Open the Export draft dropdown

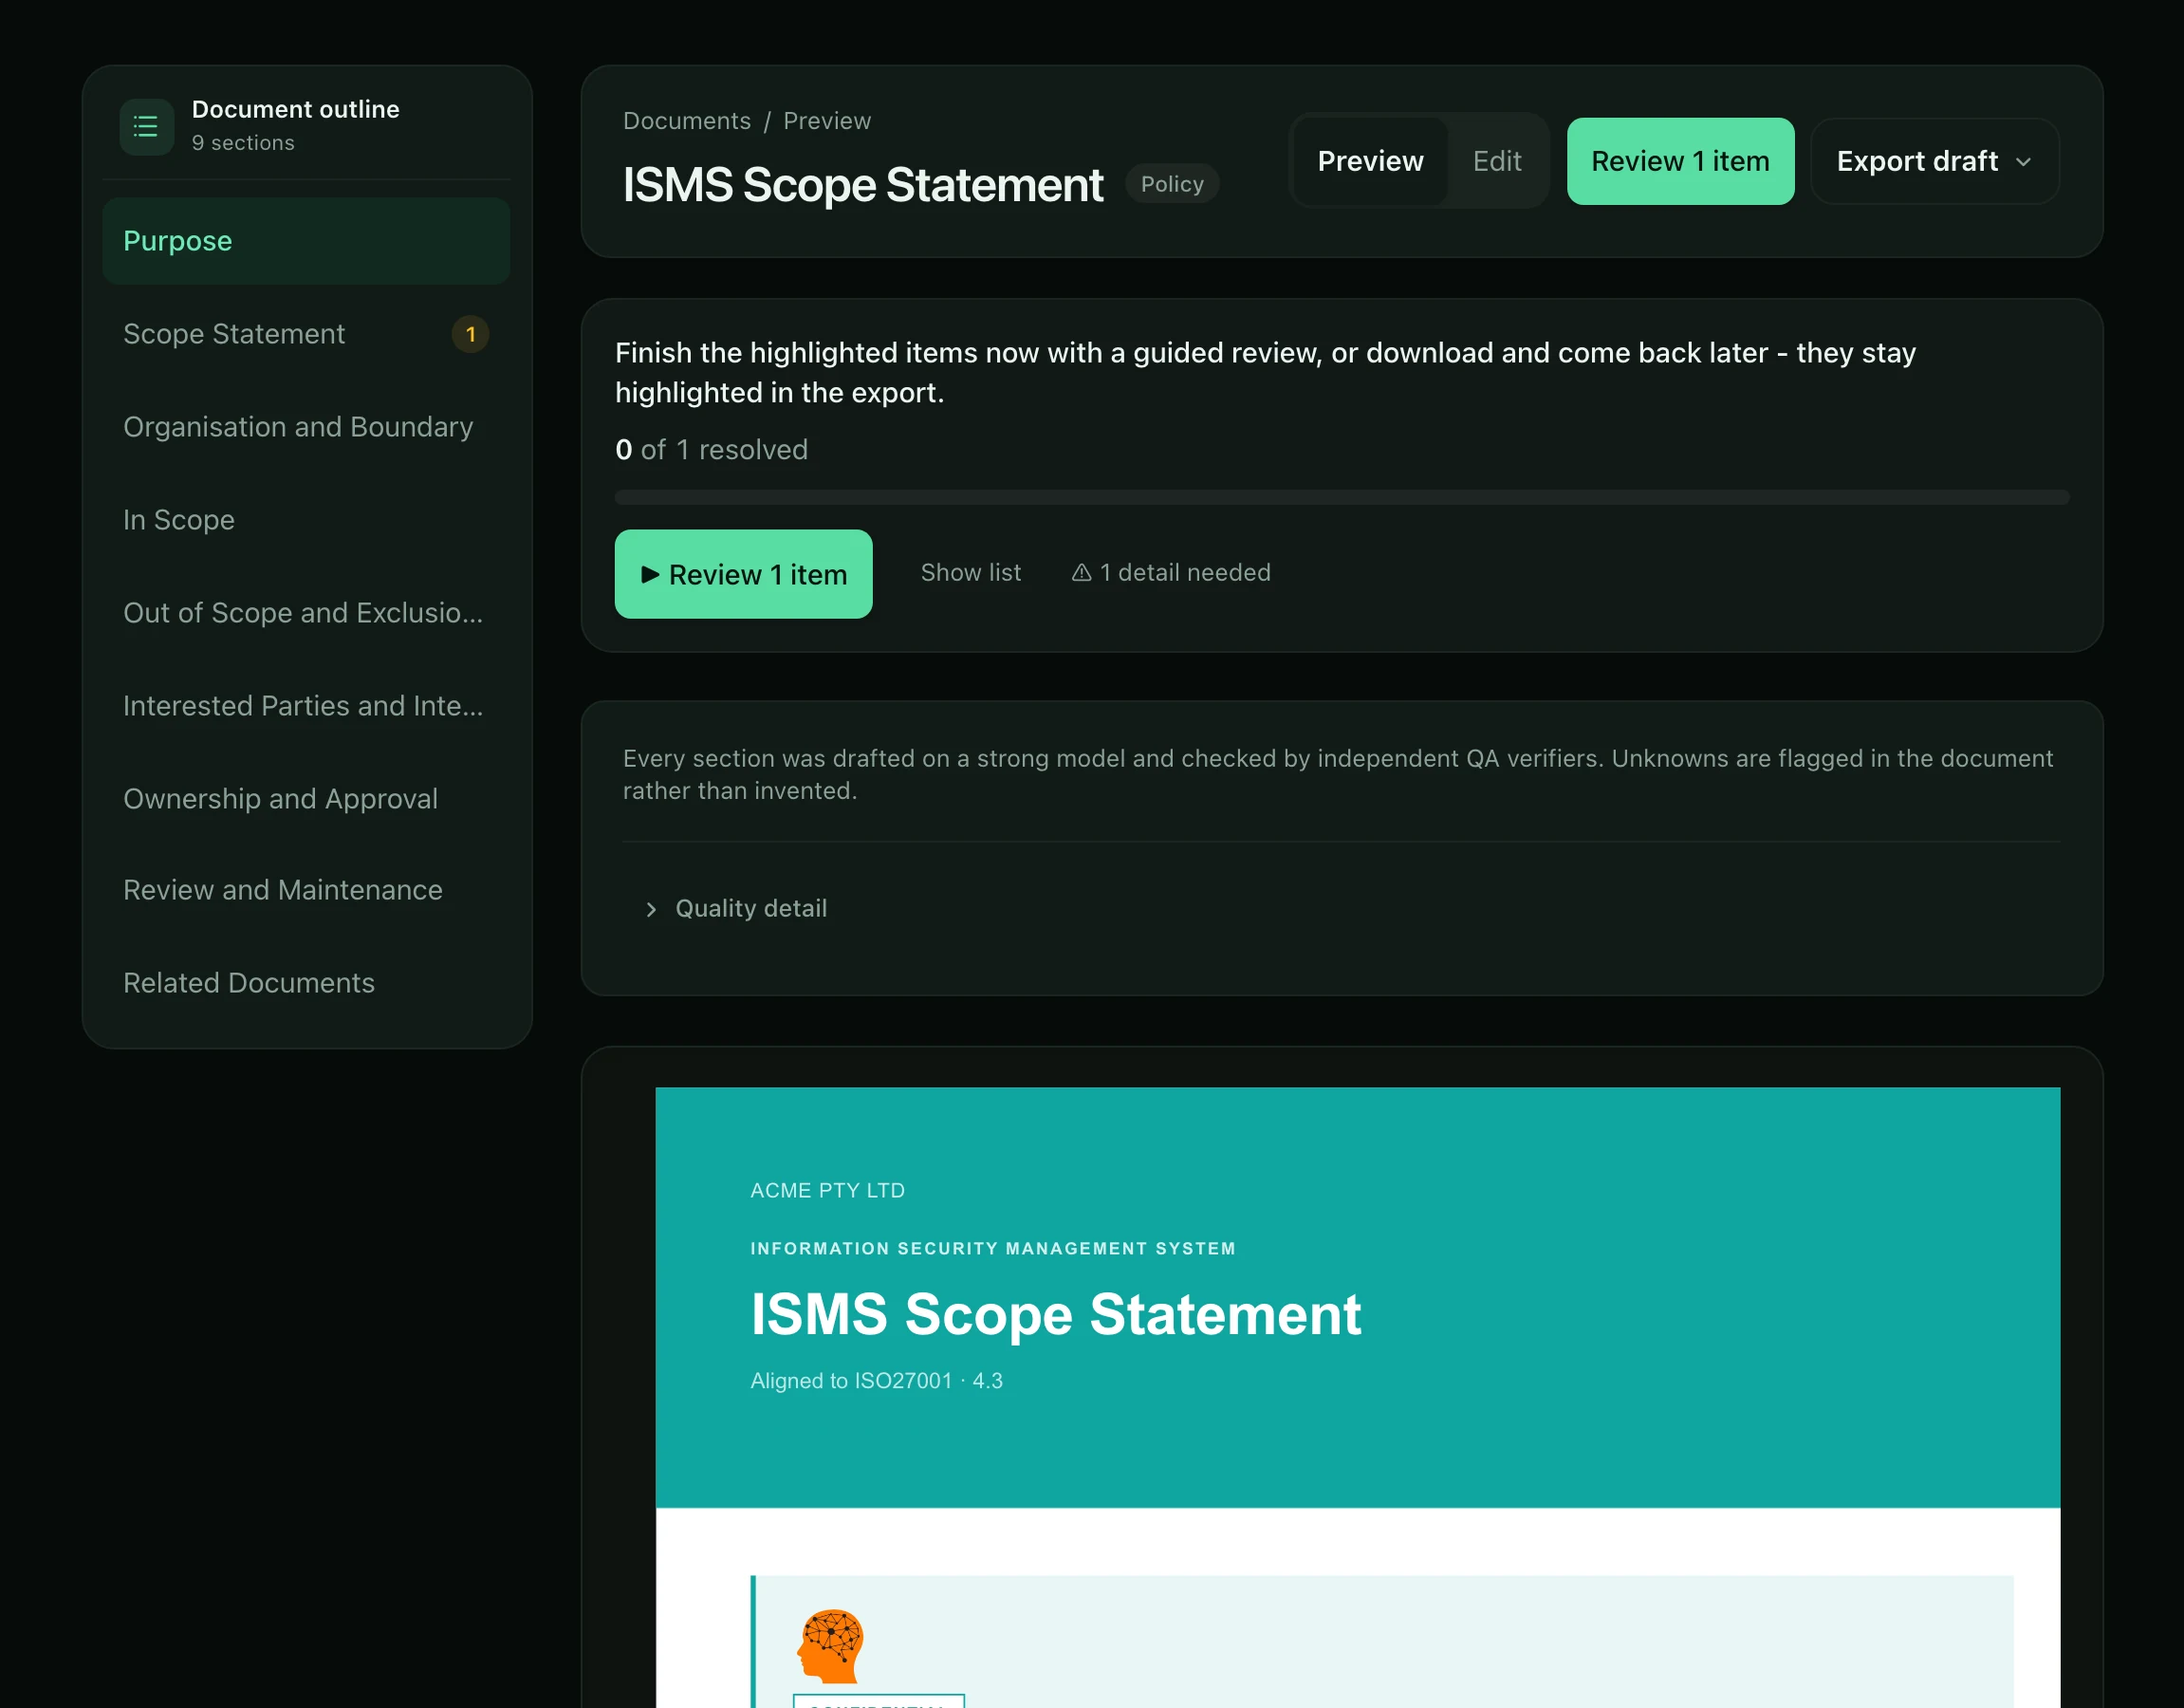point(1934,161)
